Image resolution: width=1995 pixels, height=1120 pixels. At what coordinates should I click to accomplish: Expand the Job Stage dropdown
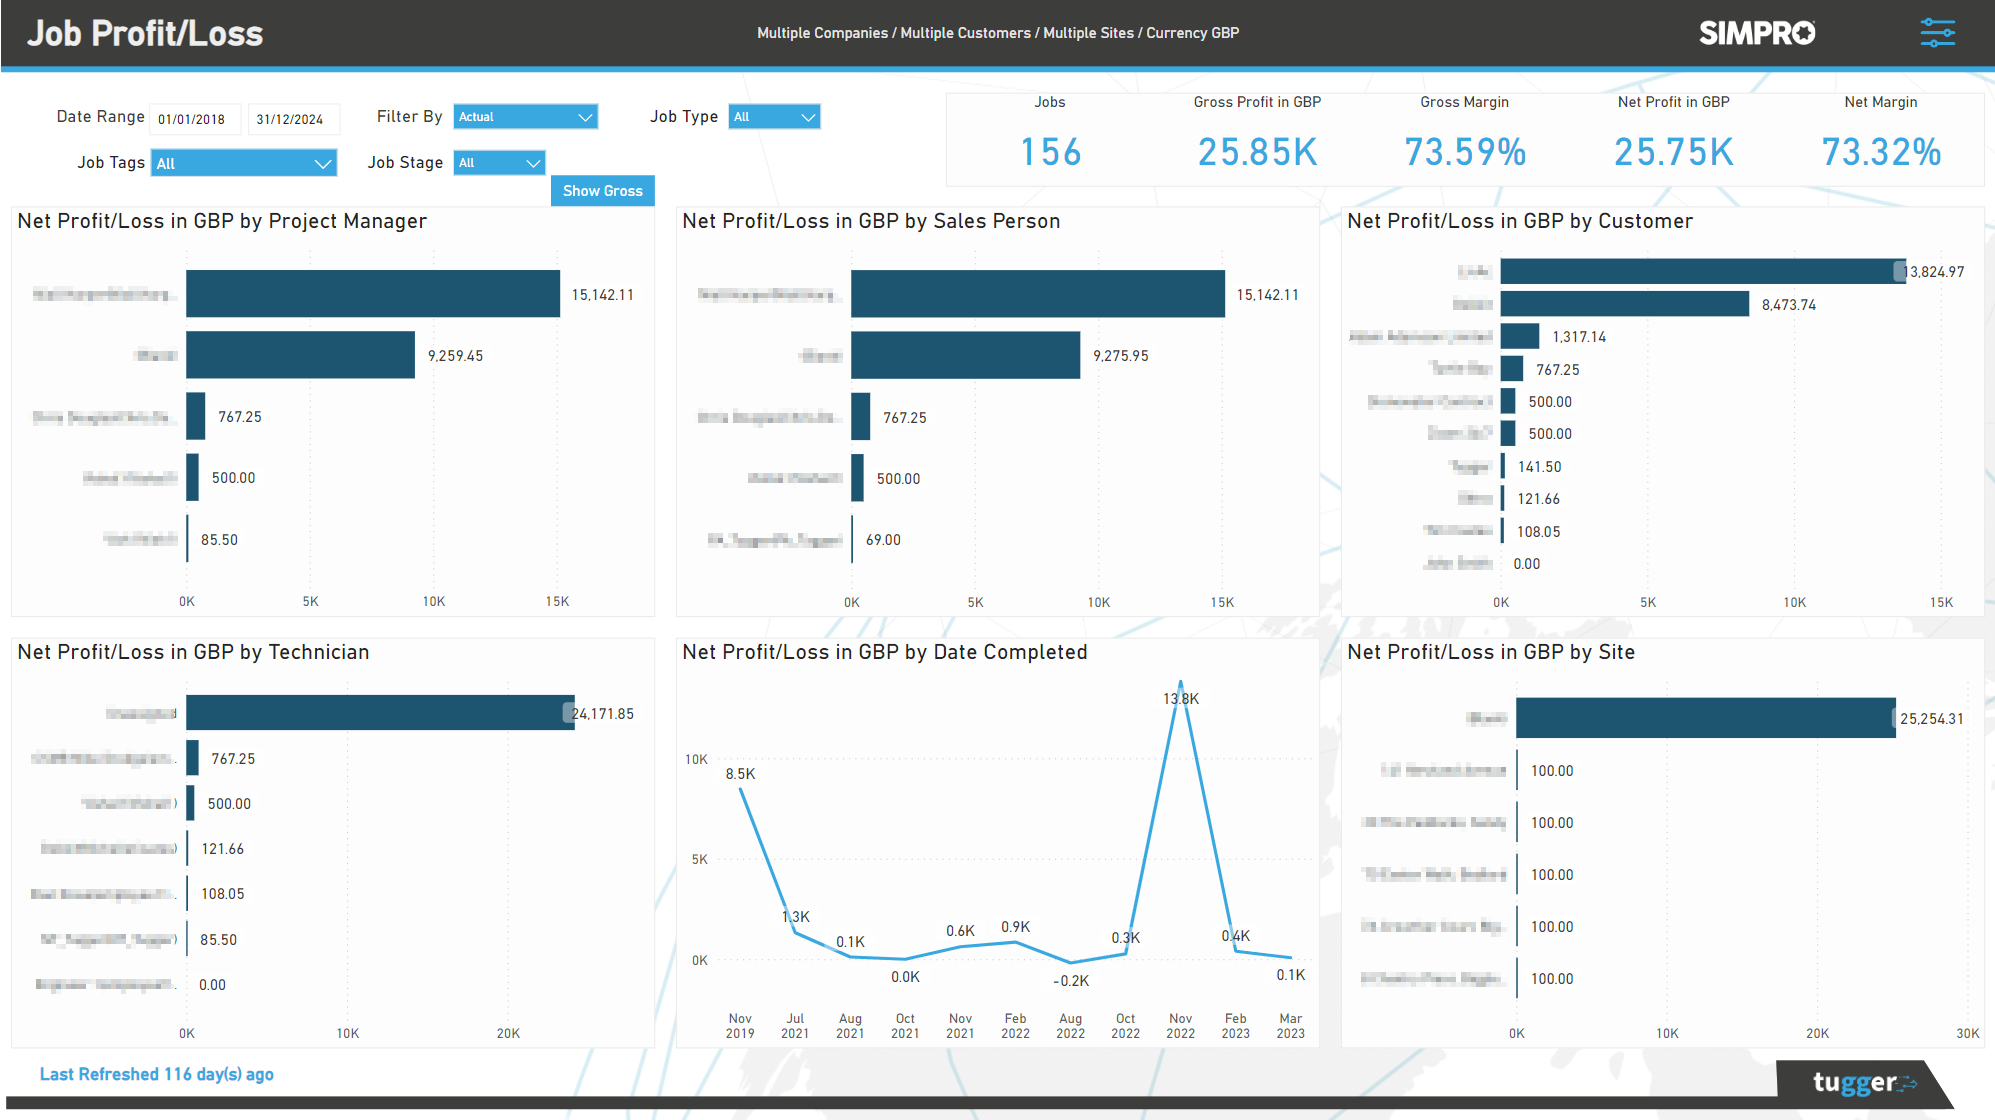tap(498, 162)
